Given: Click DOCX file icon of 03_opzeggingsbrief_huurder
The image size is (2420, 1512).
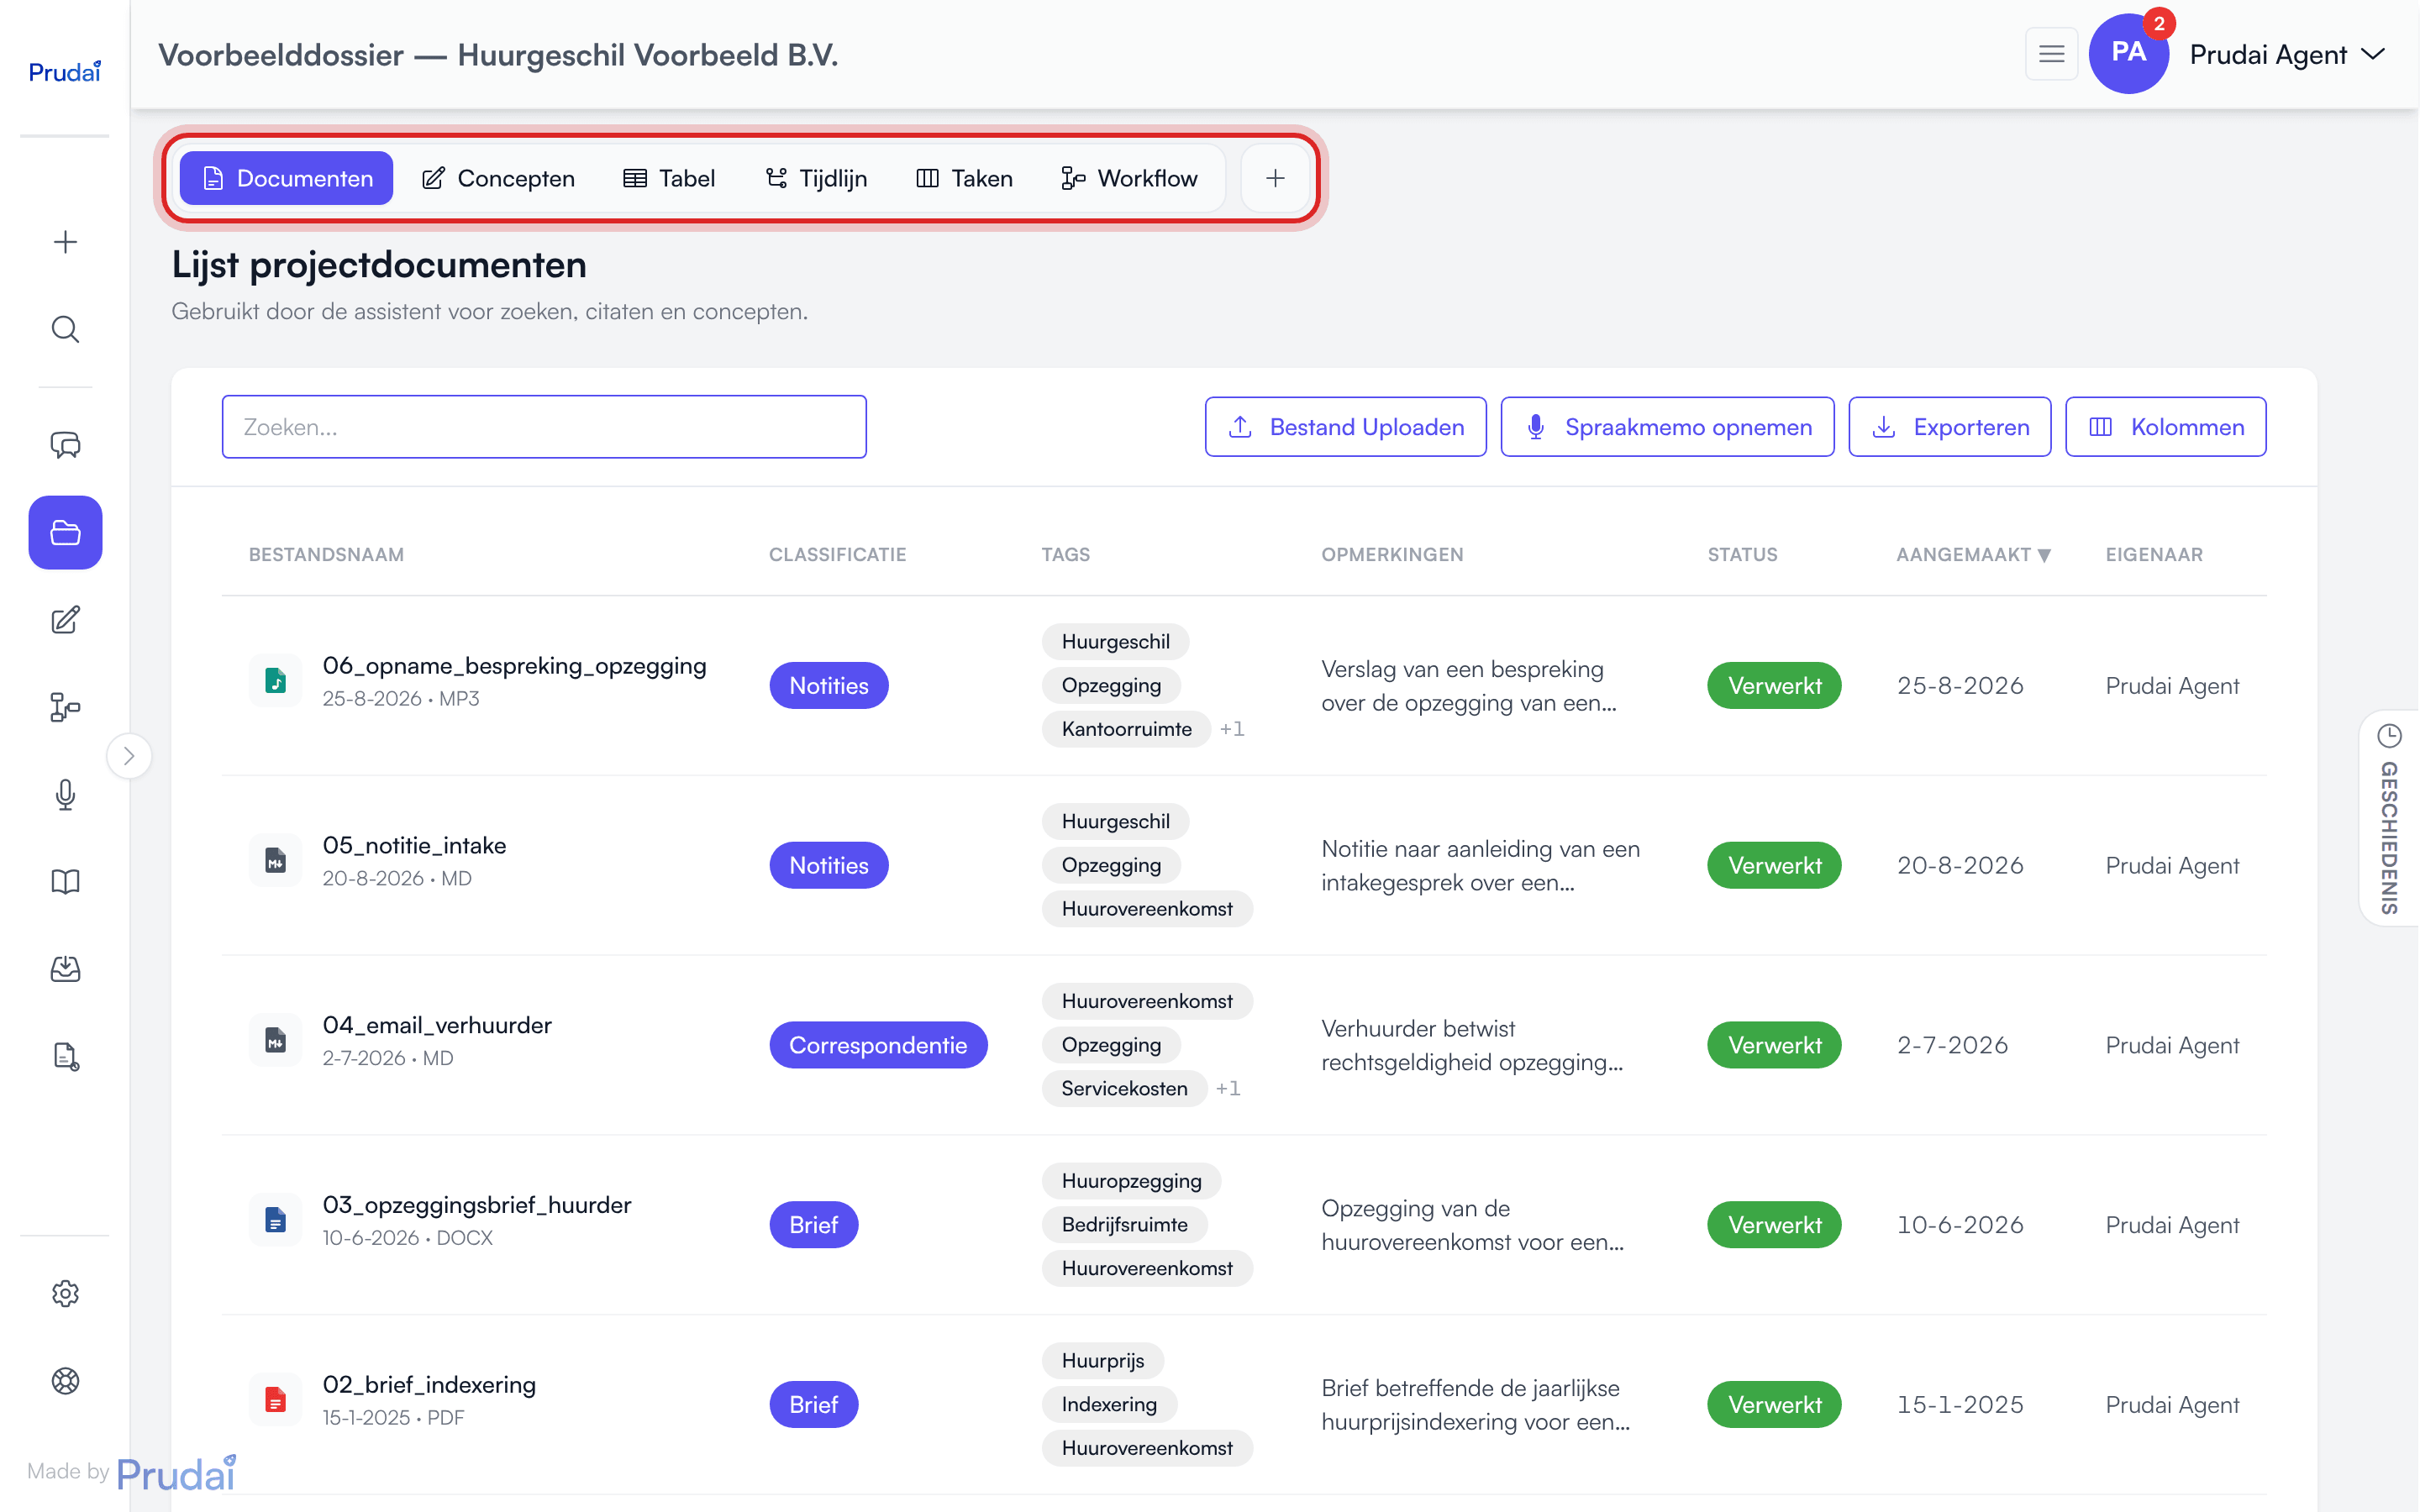Looking at the screenshot, I should [275, 1220].
